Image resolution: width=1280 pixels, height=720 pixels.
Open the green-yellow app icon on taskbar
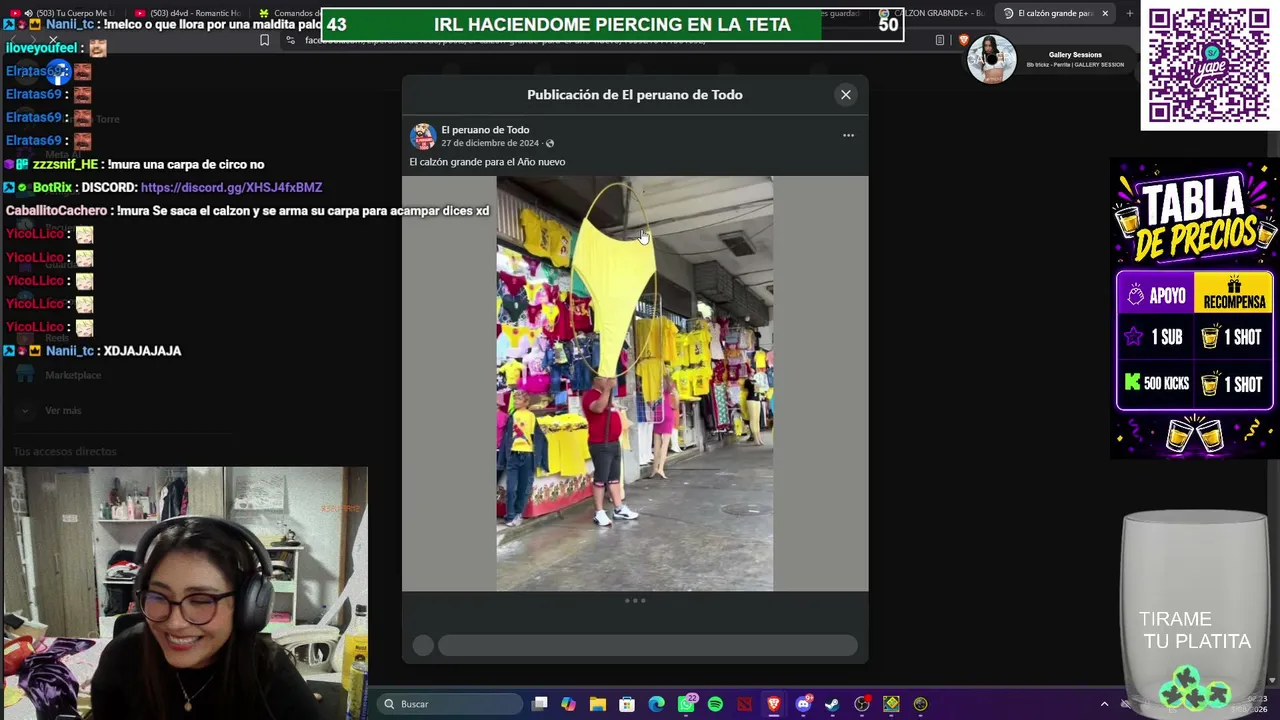point(891,704)
